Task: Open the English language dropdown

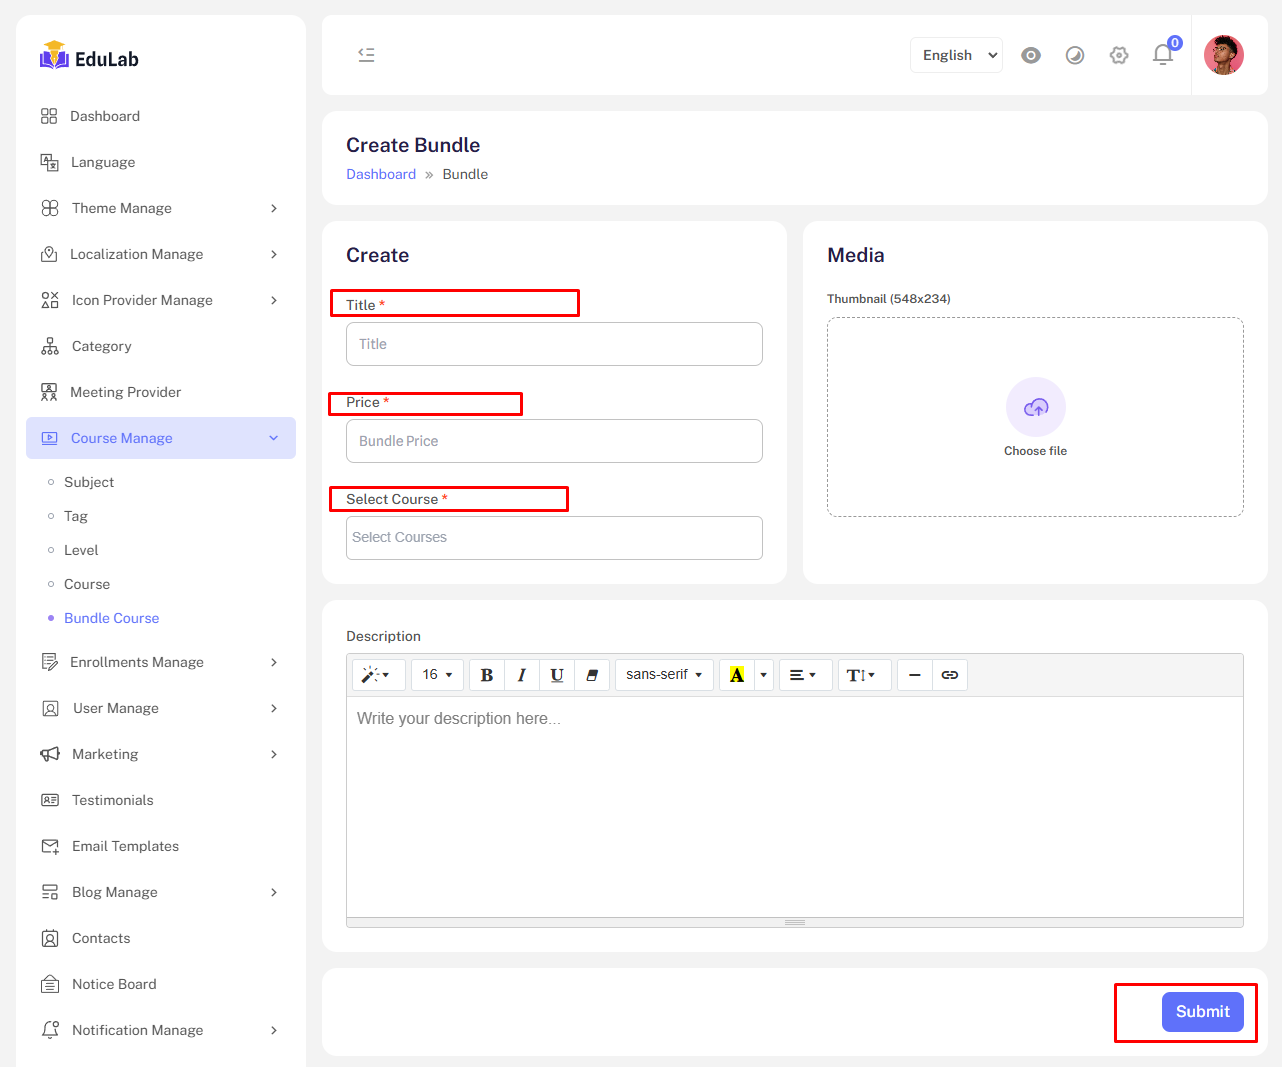Action: [957, 55]
